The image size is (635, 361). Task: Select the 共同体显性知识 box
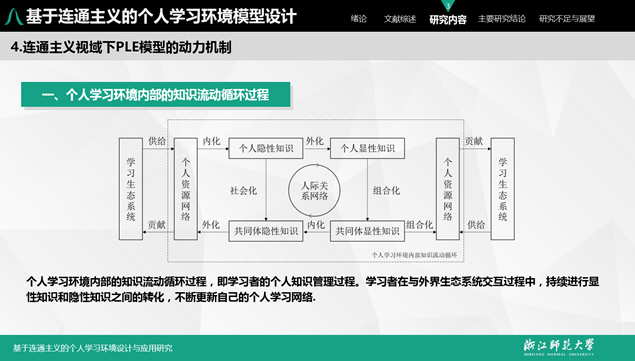click(367, 231)
